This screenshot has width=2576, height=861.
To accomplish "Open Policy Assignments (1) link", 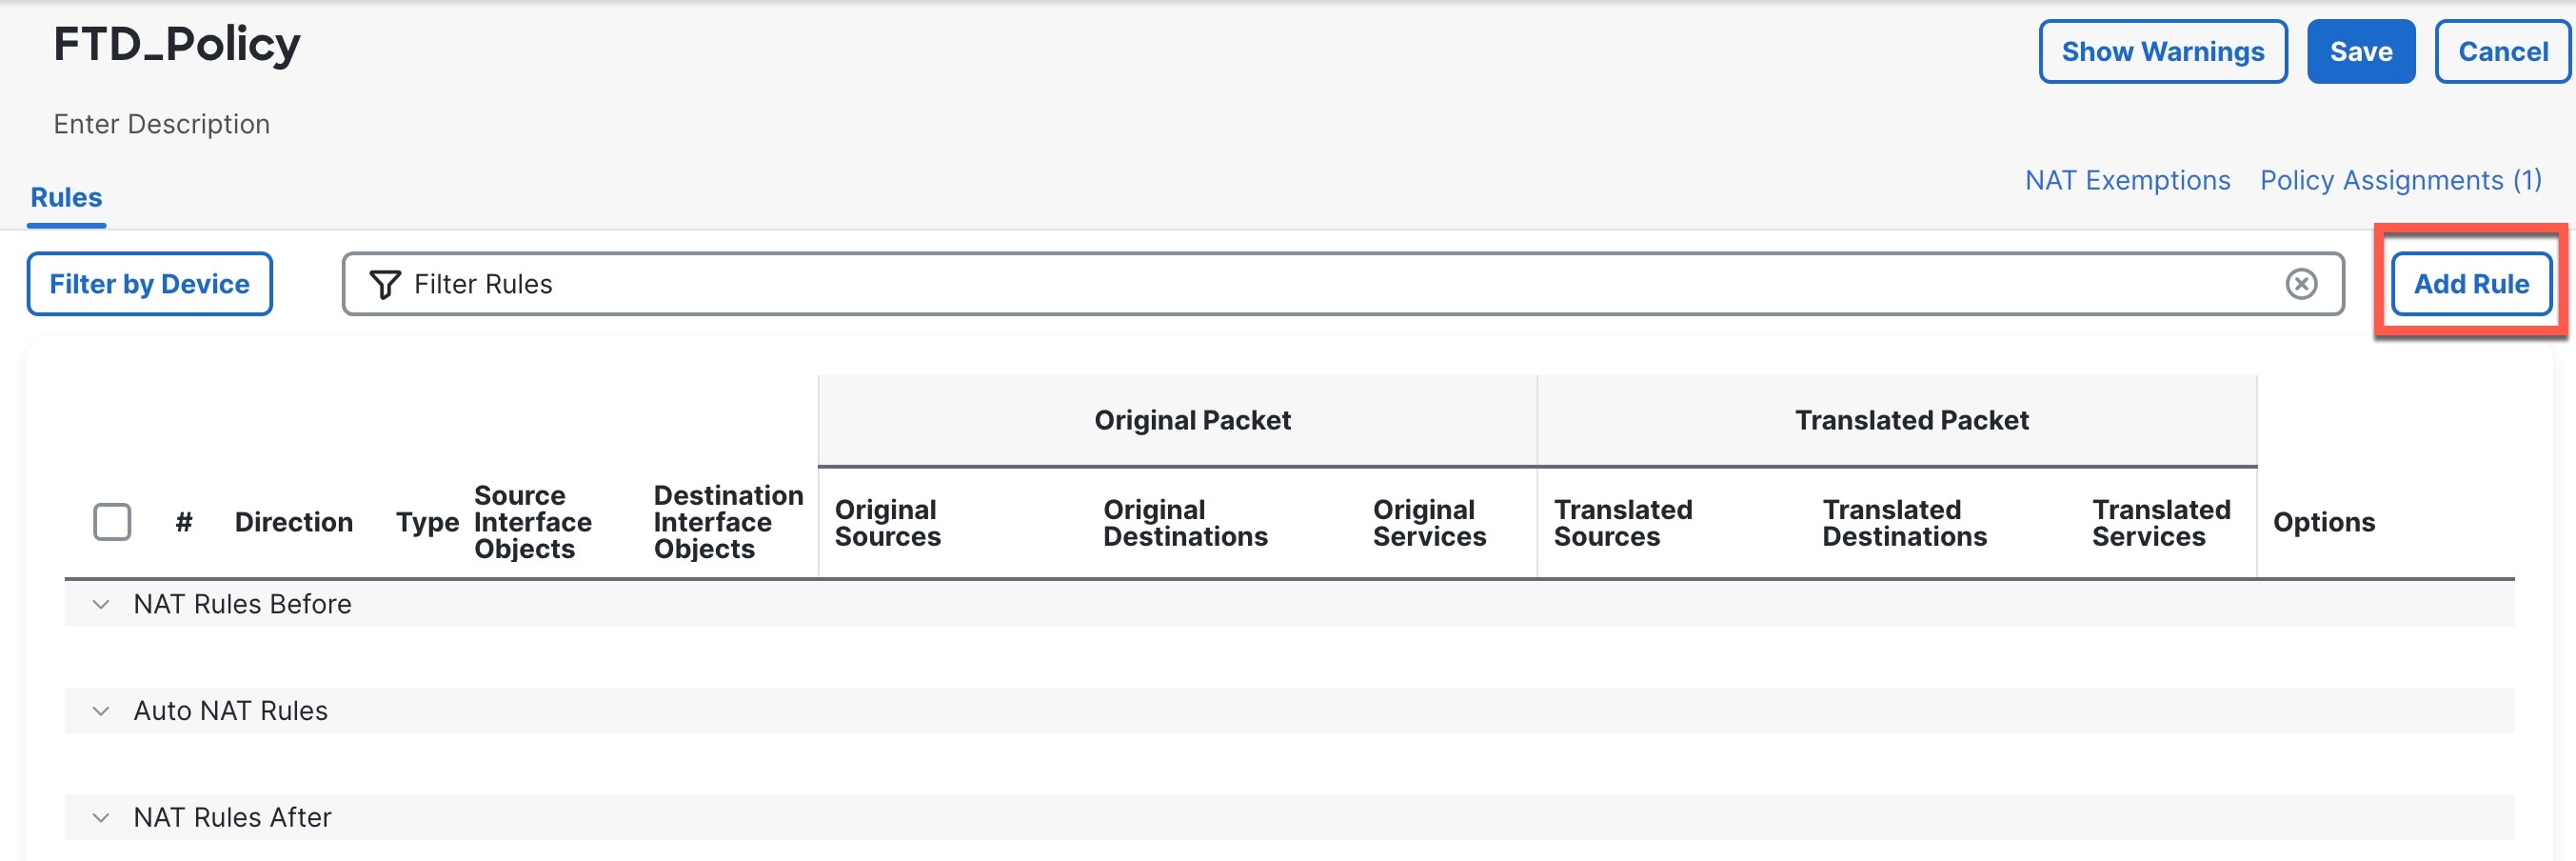I will coord(2400,180).
